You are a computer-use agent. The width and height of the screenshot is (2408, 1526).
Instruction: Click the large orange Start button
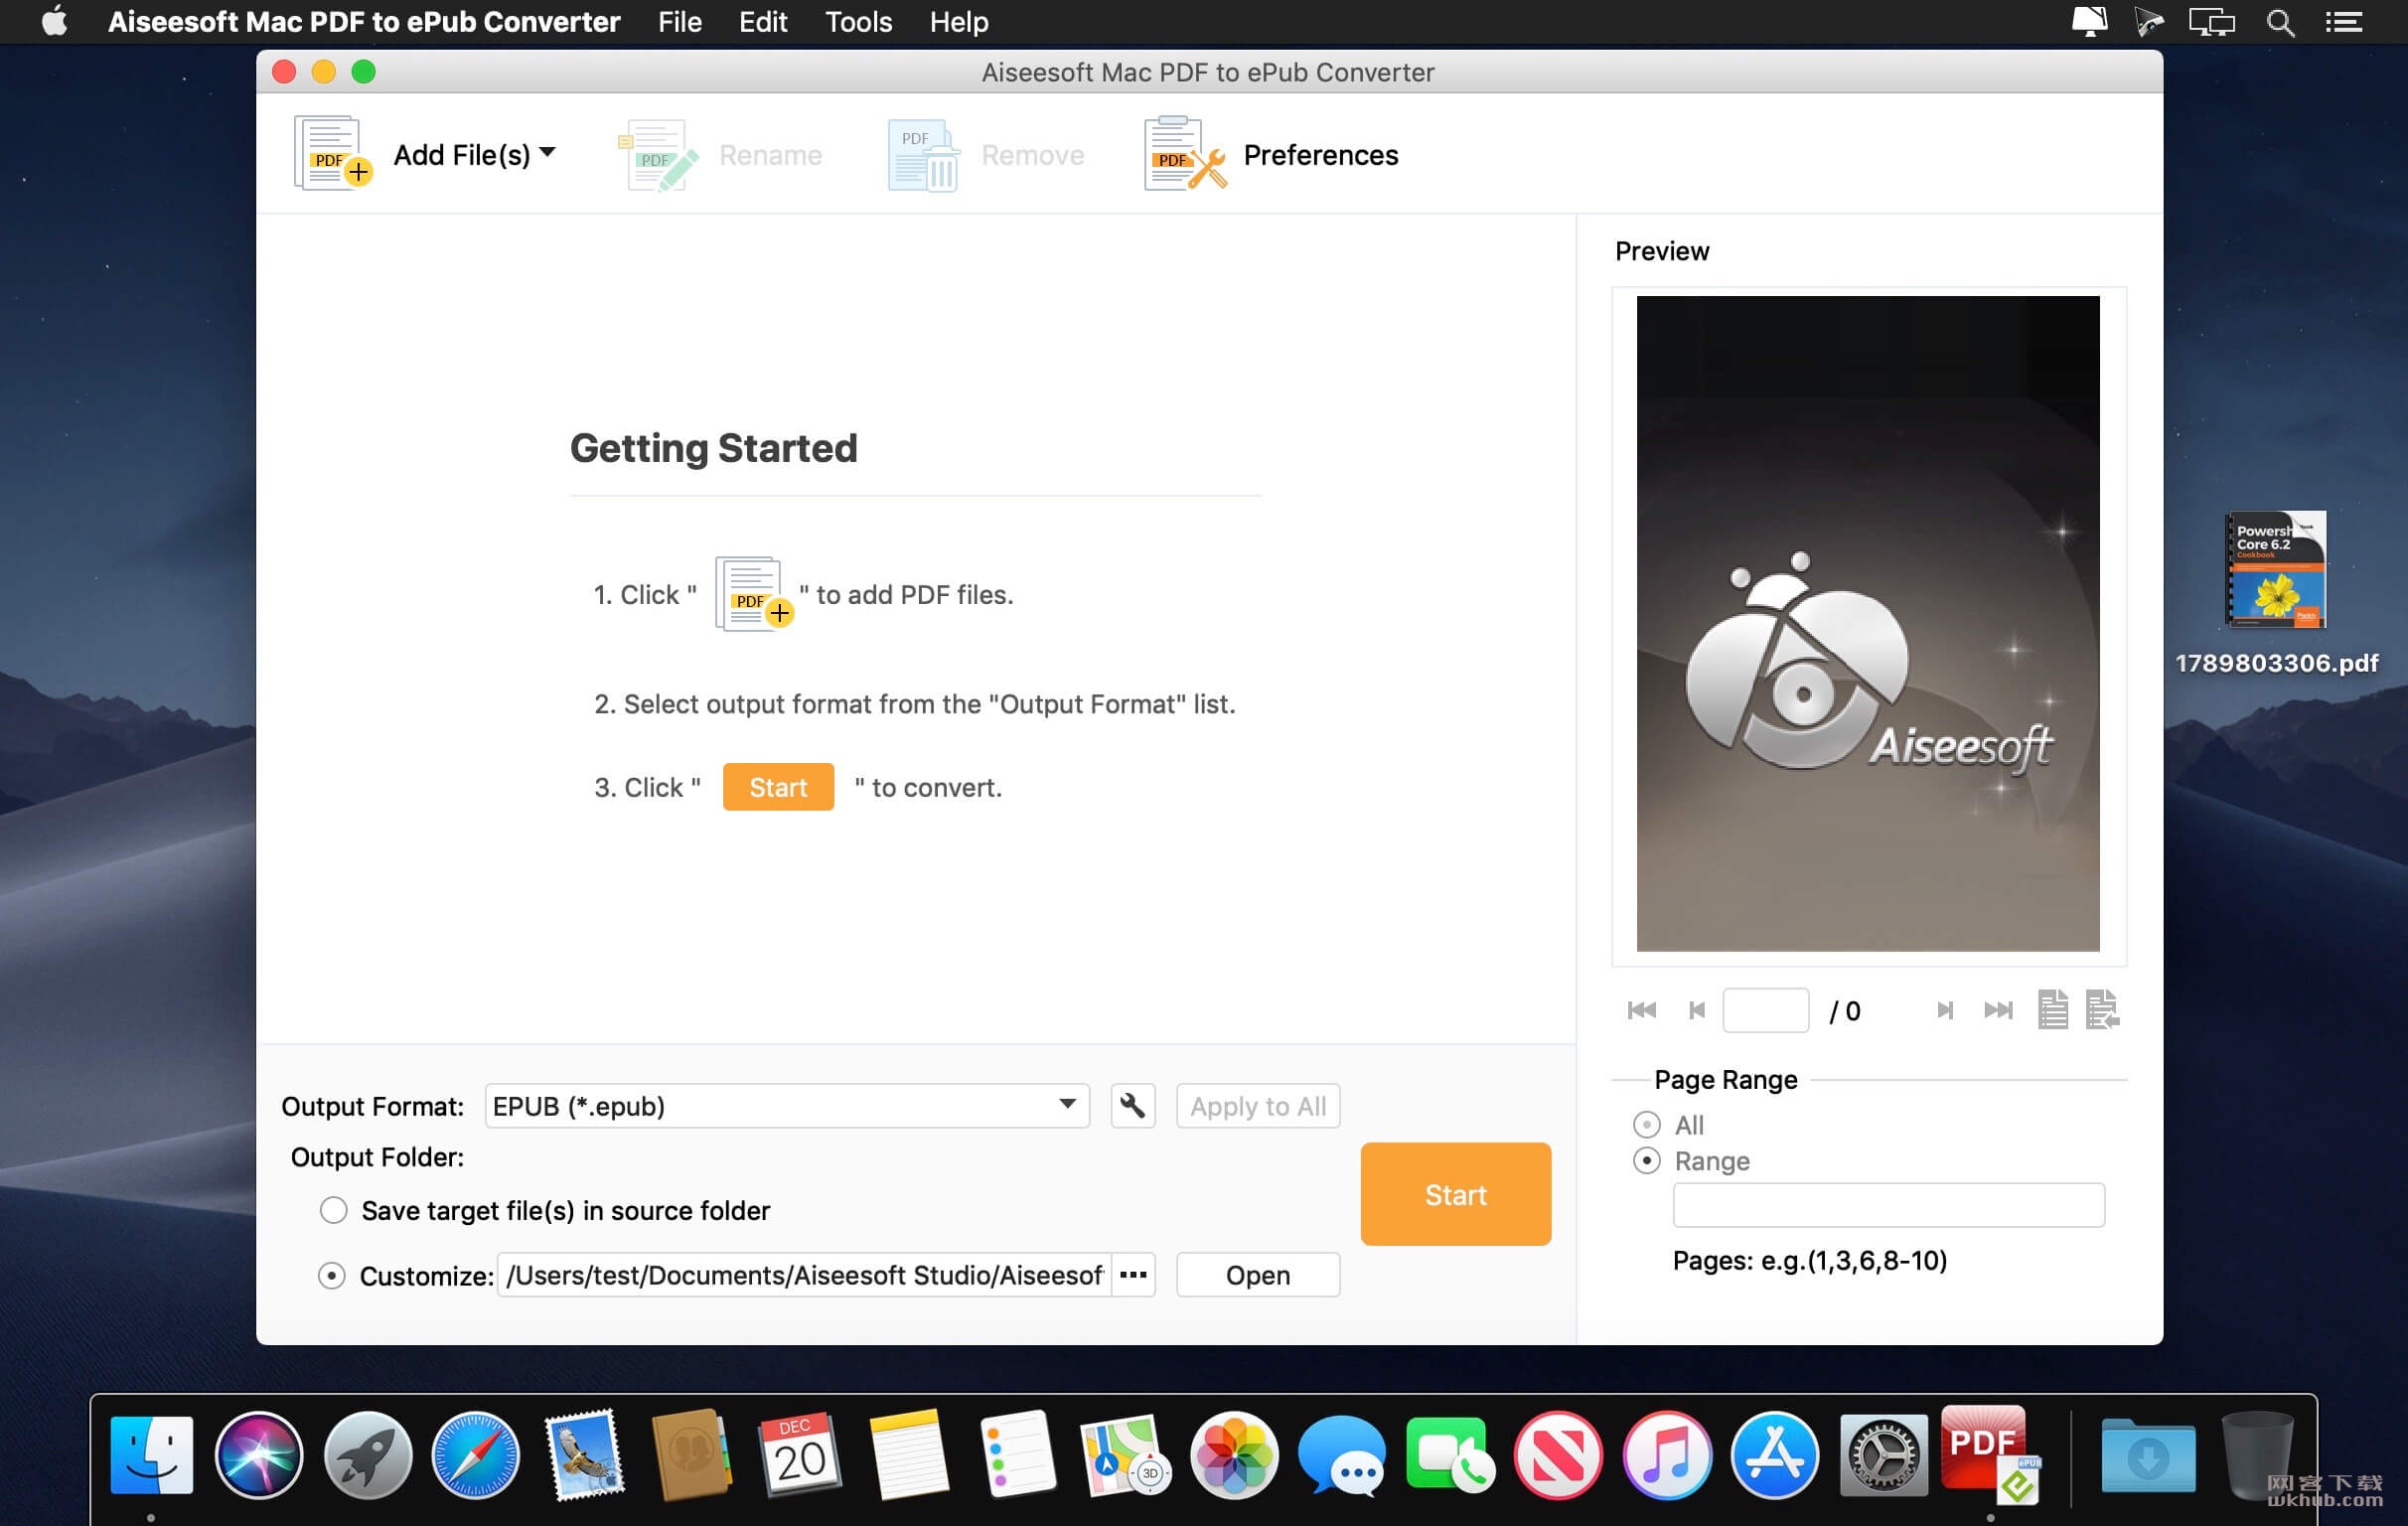[x=1455, y=1194]
